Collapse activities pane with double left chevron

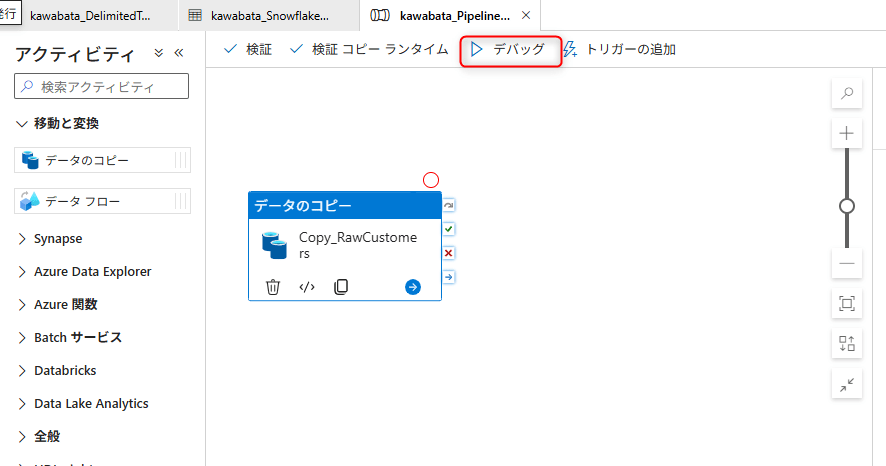pos(179,53)
